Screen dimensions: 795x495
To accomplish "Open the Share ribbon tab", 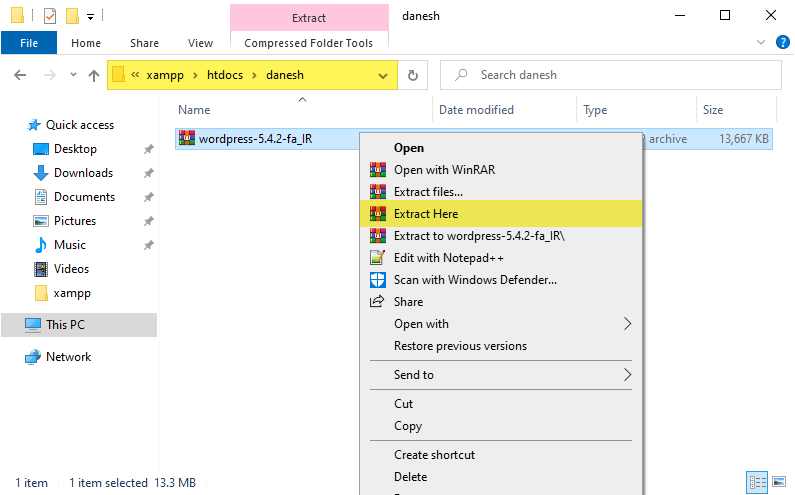I will (x=144, y=43).
